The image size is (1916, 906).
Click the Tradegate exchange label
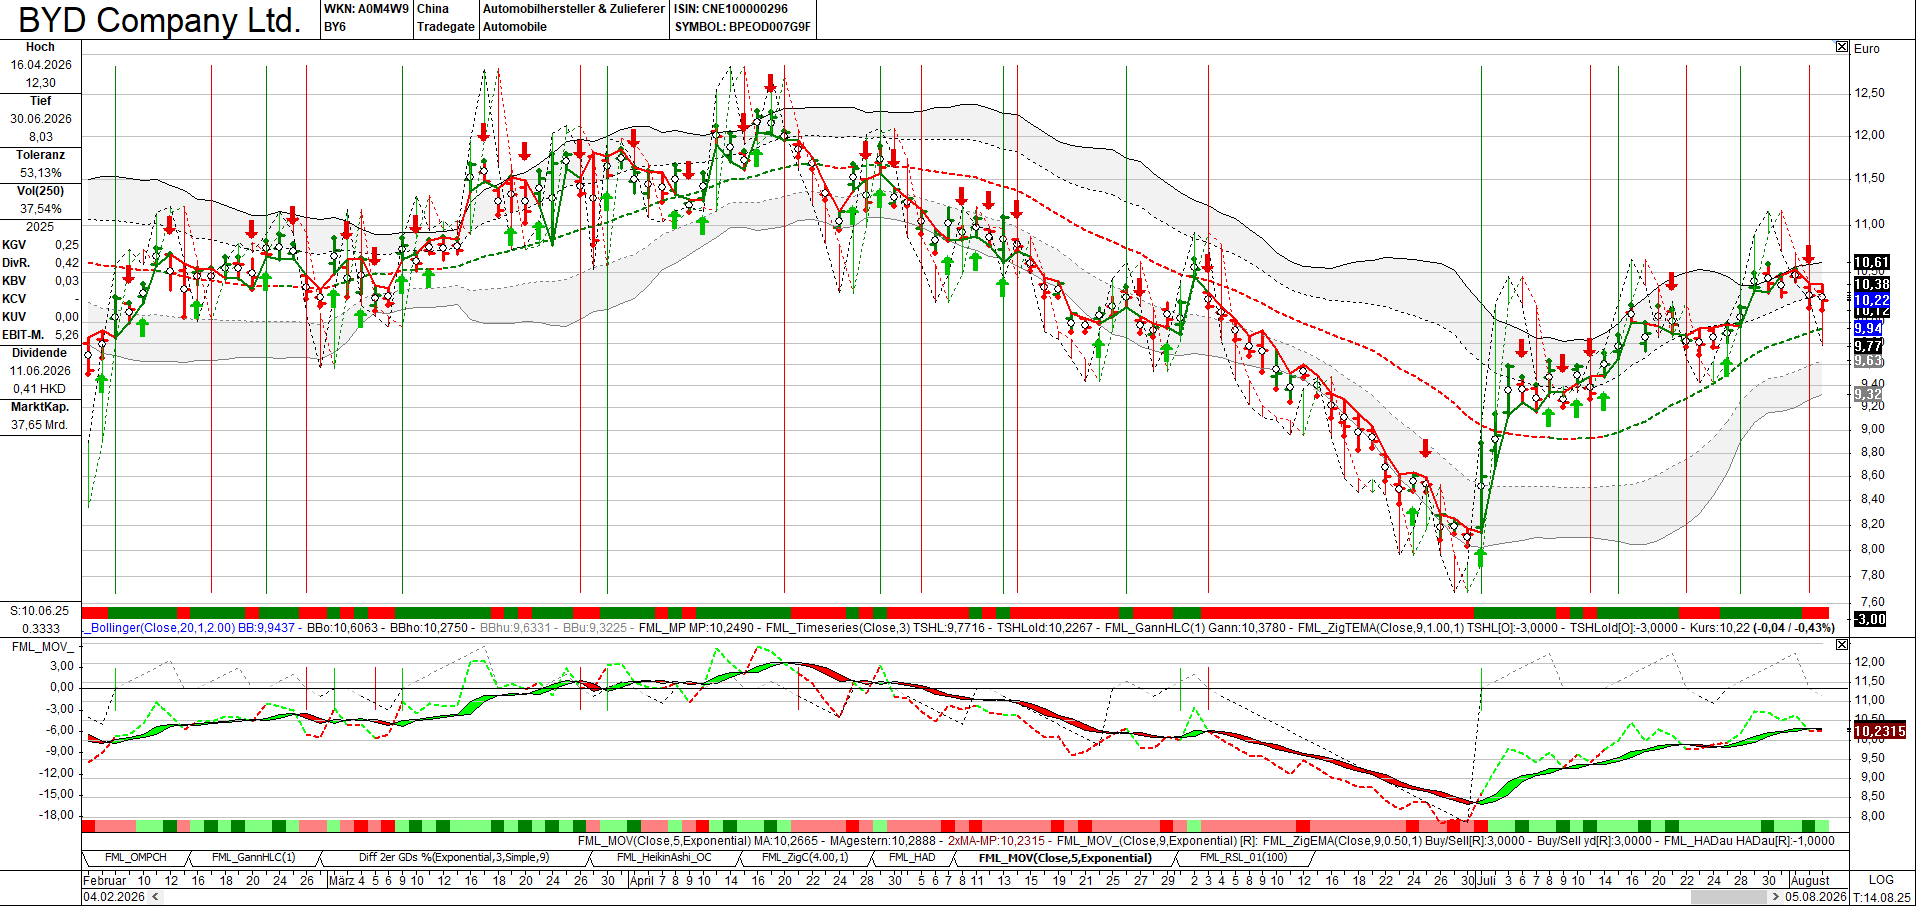(x=445, y=27)
